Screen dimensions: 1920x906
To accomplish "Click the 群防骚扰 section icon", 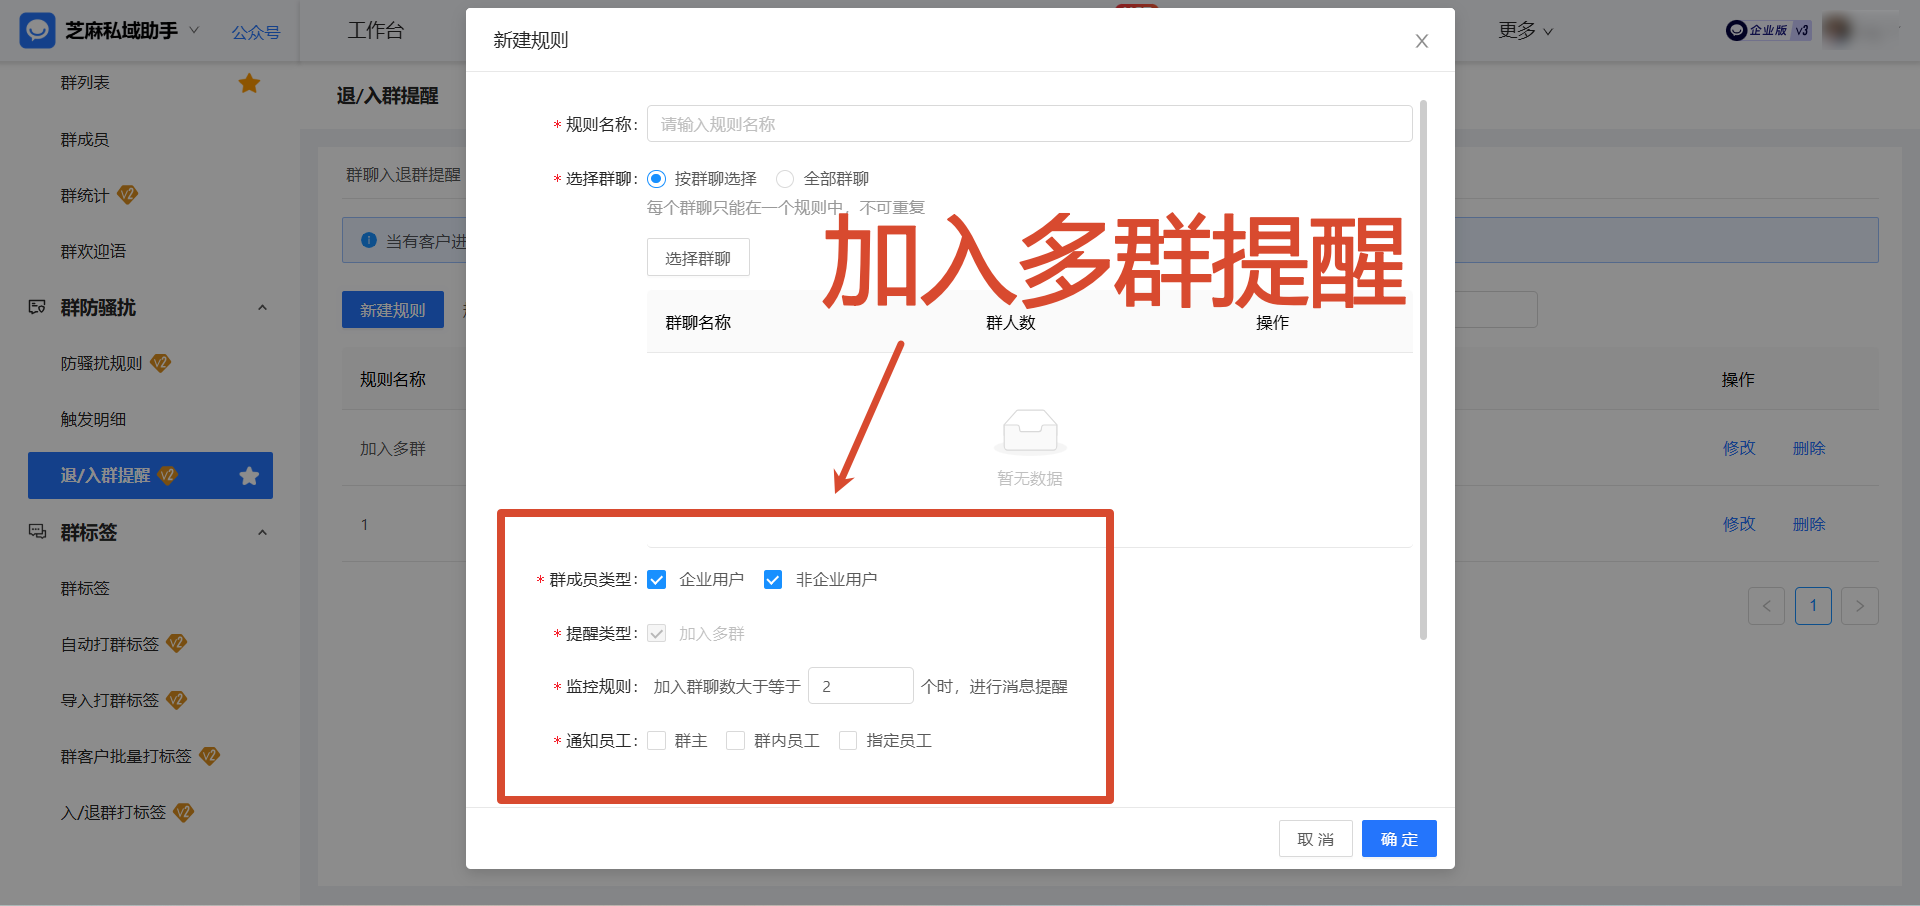I will [37, 307].
